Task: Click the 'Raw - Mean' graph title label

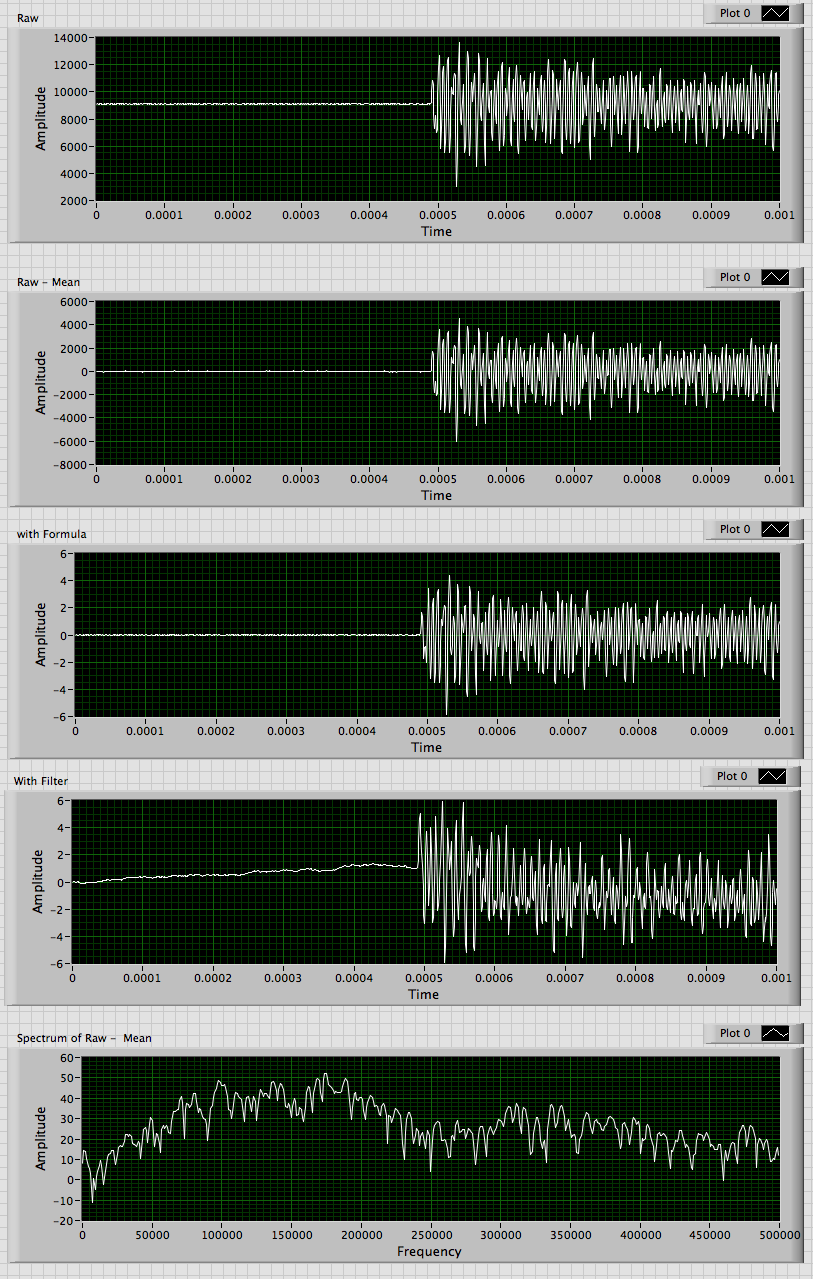Action: 49,282
